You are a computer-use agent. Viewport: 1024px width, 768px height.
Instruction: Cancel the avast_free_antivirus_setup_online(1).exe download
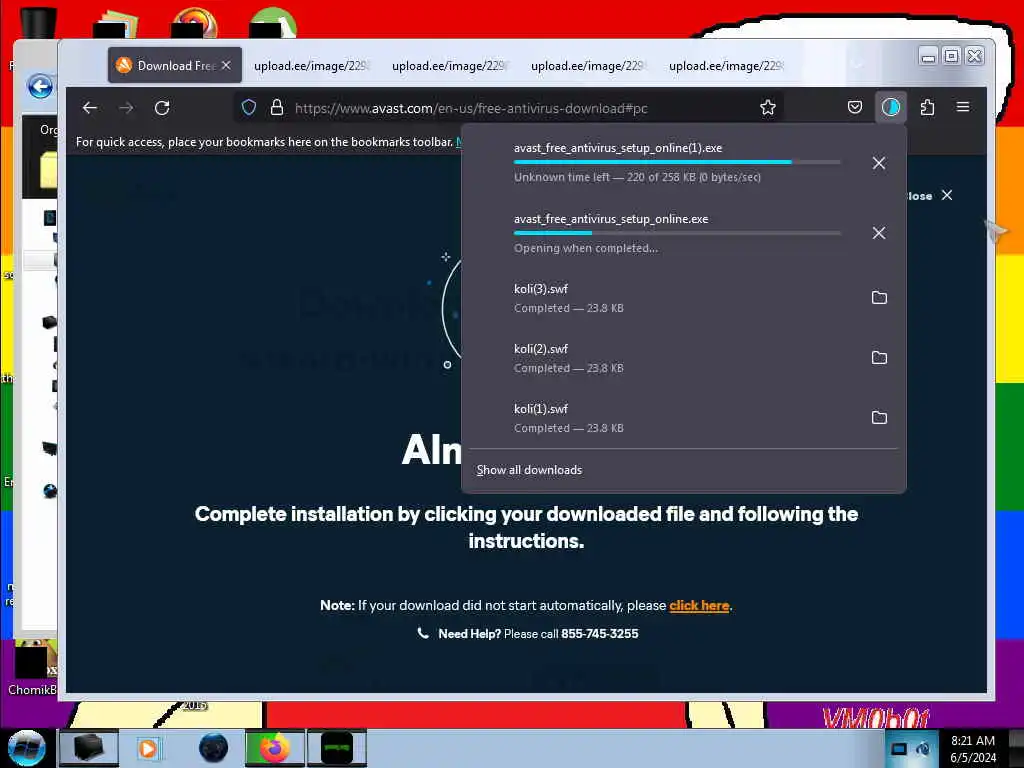tap(879, 163)
